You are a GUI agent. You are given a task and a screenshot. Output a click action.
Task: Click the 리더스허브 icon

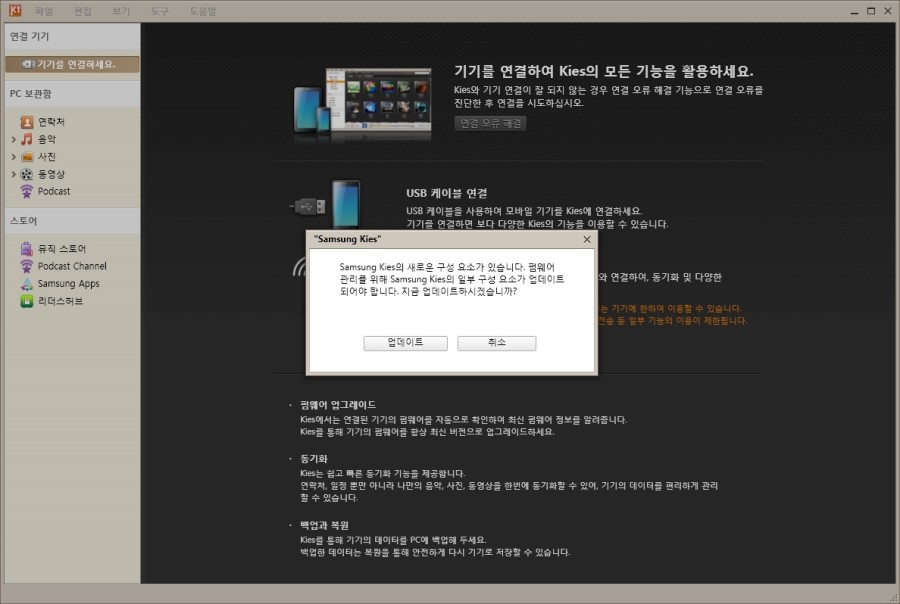pyautogui.click(x=27, y=301)
